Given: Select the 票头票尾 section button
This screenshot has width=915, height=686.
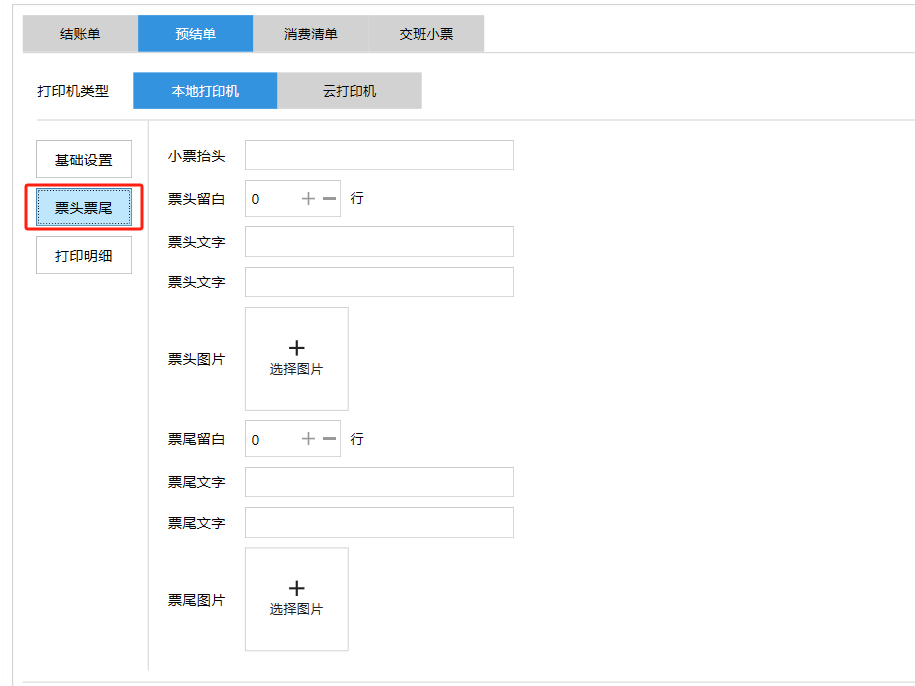Looking at the screenshot, I should (x=84, y=208).
